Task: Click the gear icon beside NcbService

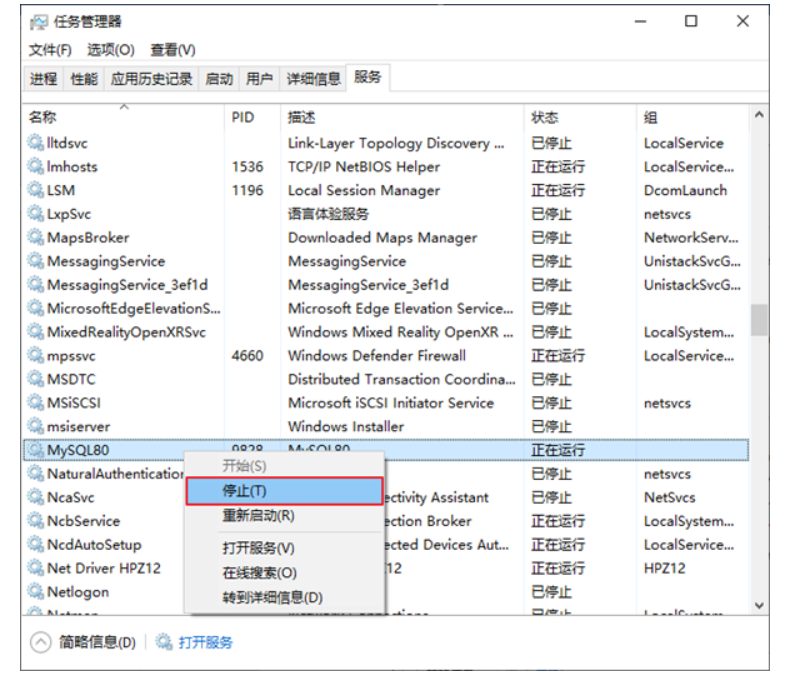Action: [x=36, y=521]
